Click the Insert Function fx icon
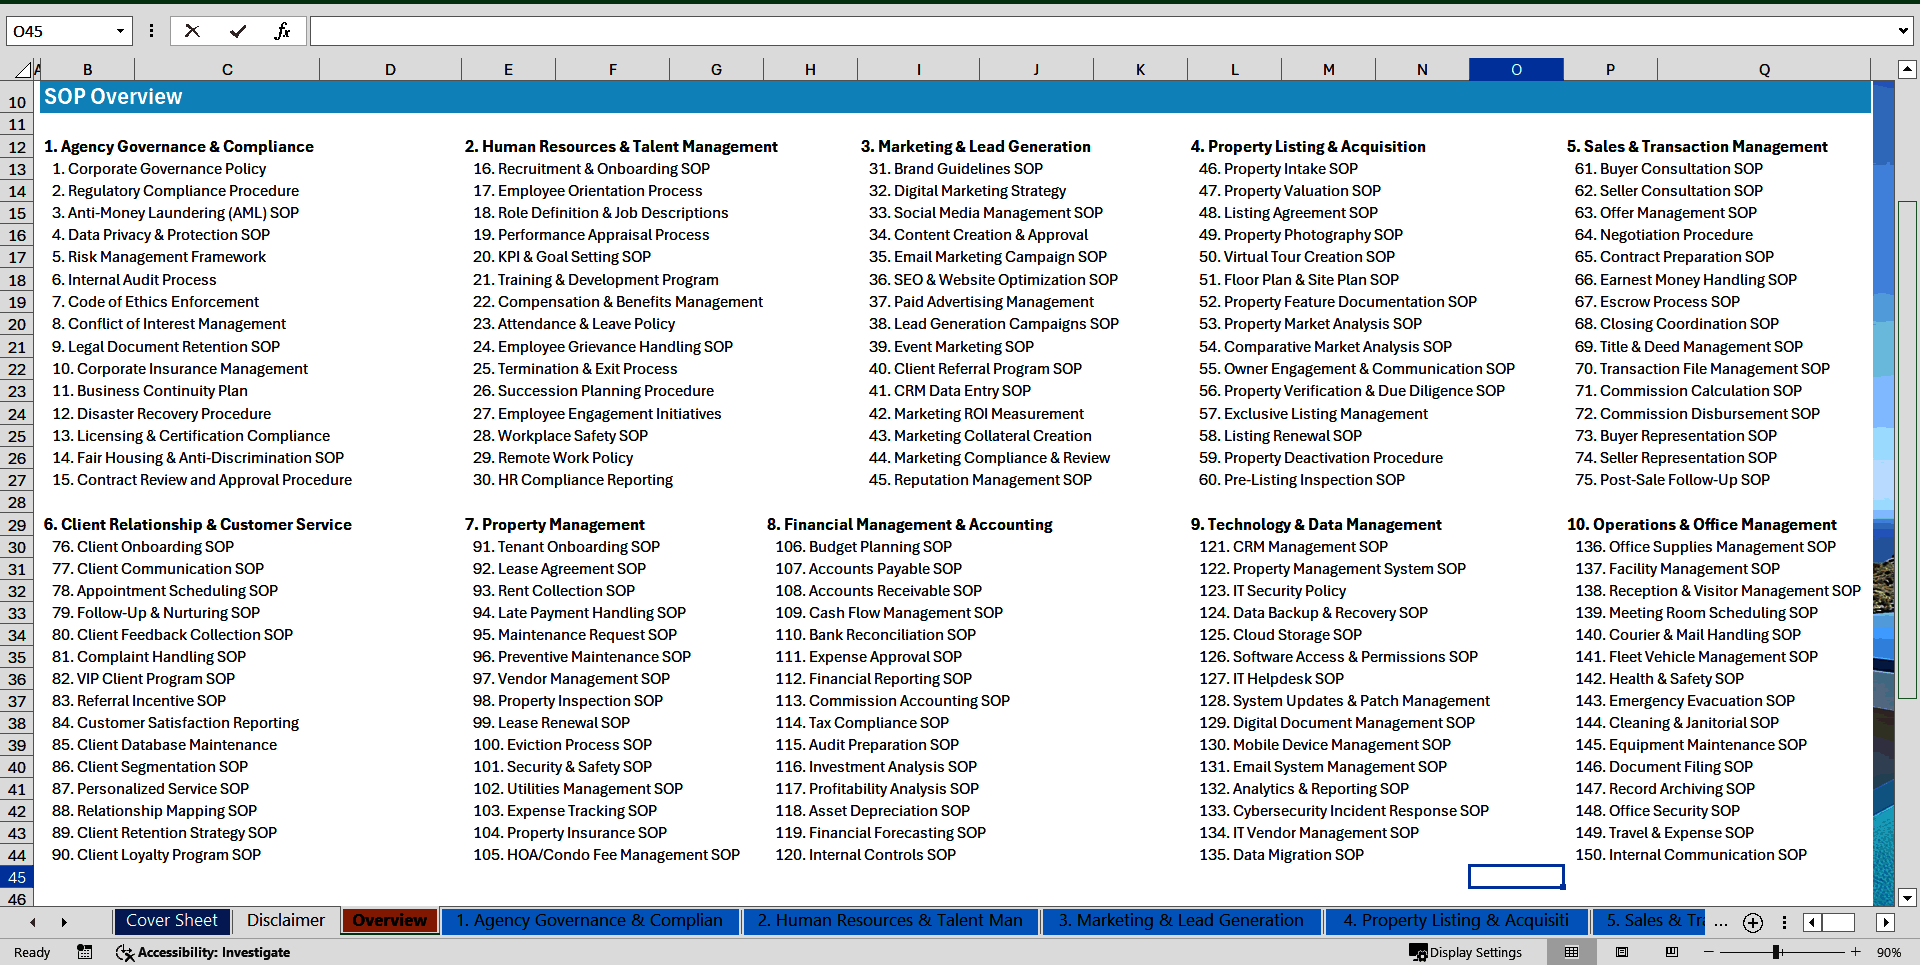 [282, 31]
